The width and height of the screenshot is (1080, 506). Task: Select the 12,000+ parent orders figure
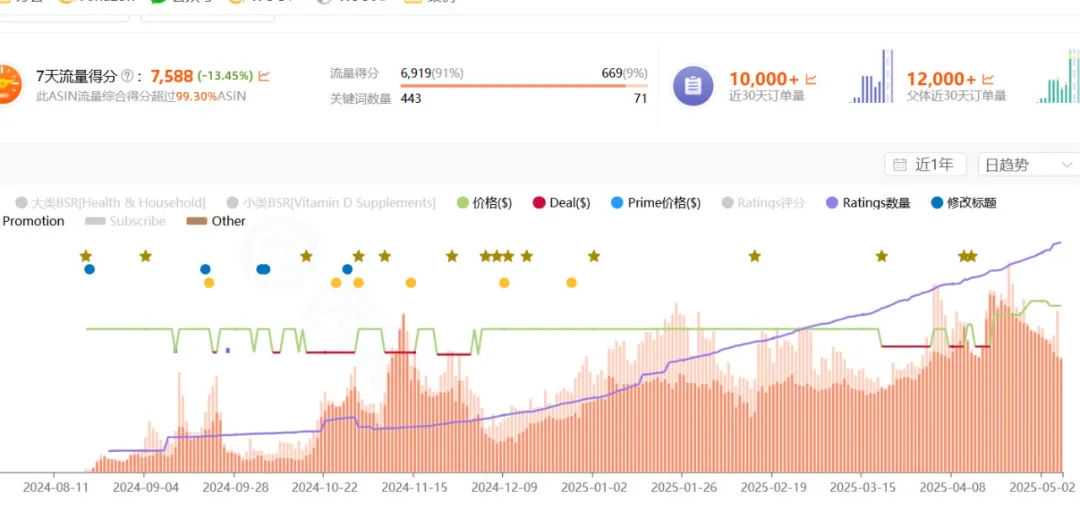click(942, 79)
